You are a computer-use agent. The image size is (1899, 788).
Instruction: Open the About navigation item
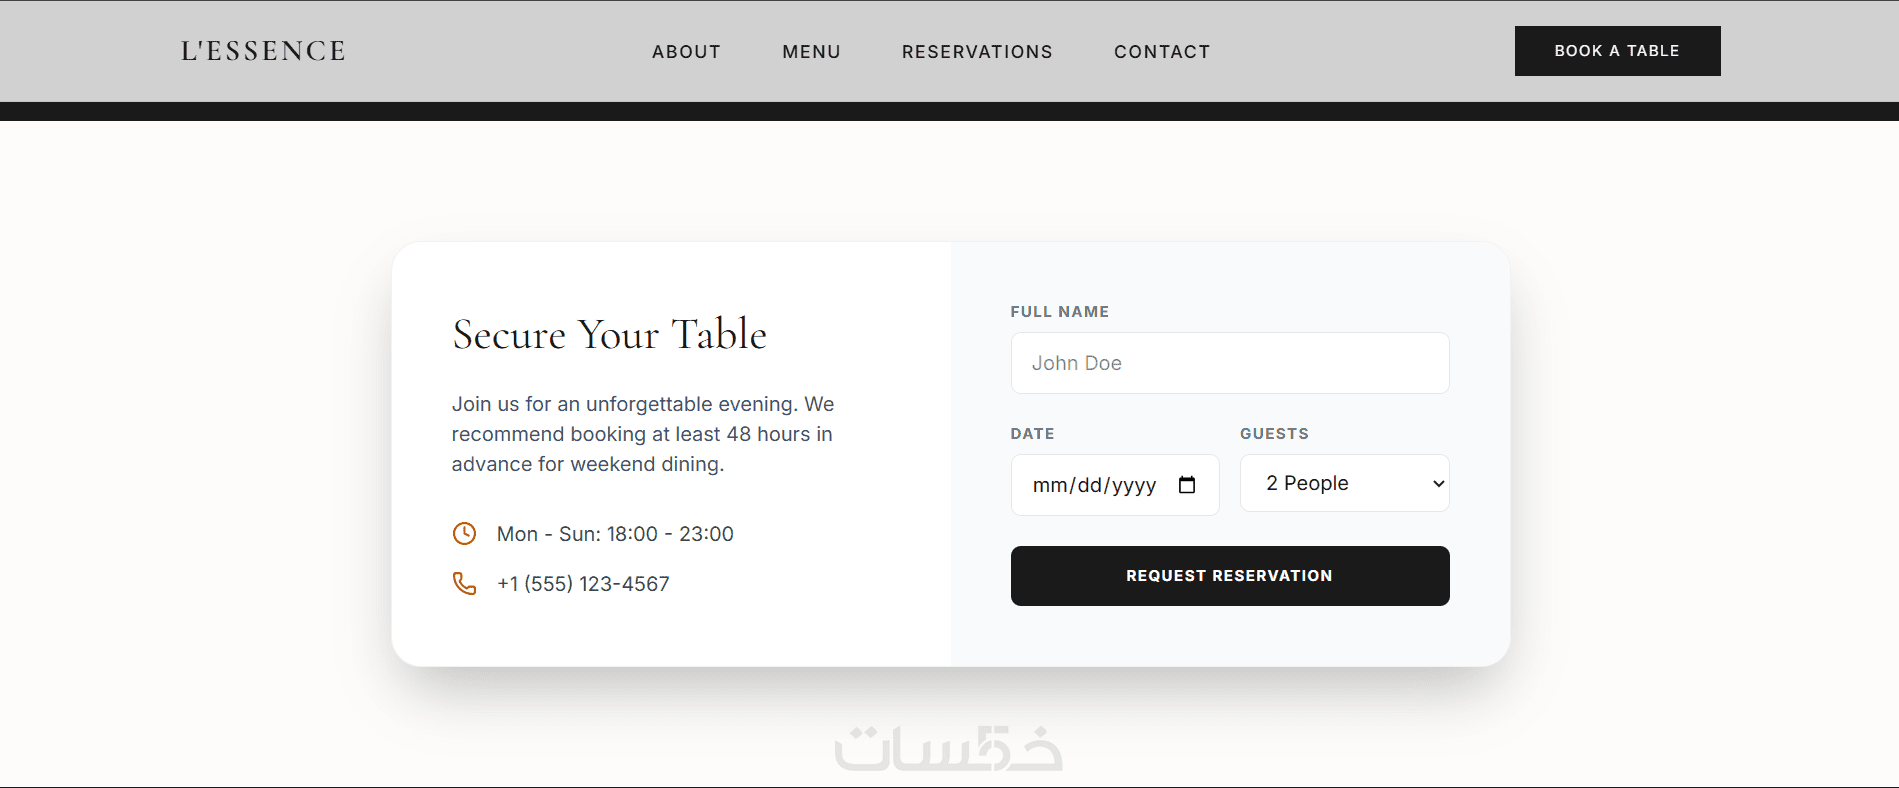[x=686, y=52]
